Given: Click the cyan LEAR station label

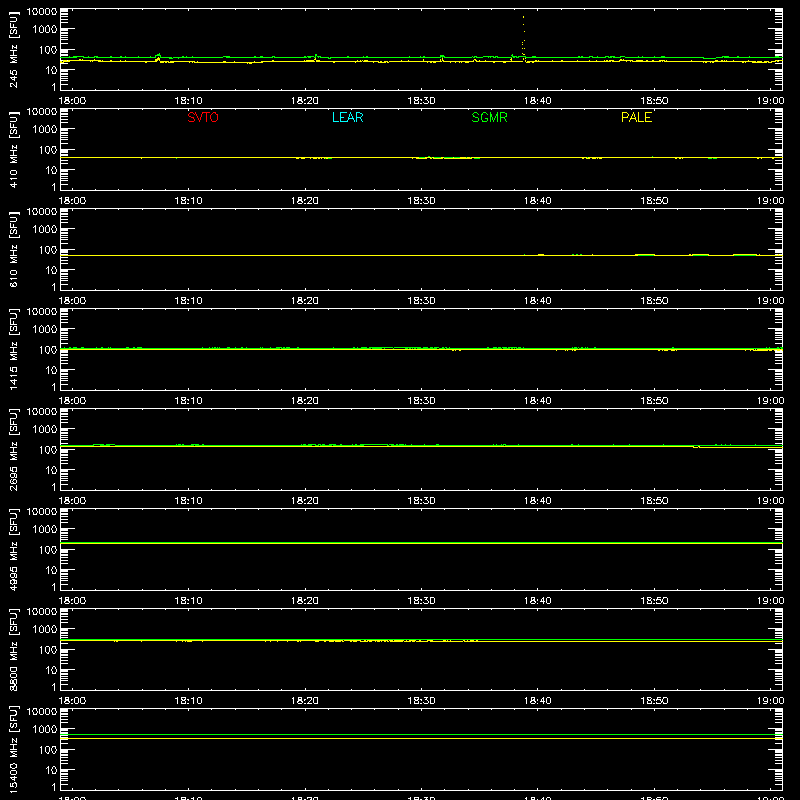Looking at the screenshot, I should click(347, 117).
